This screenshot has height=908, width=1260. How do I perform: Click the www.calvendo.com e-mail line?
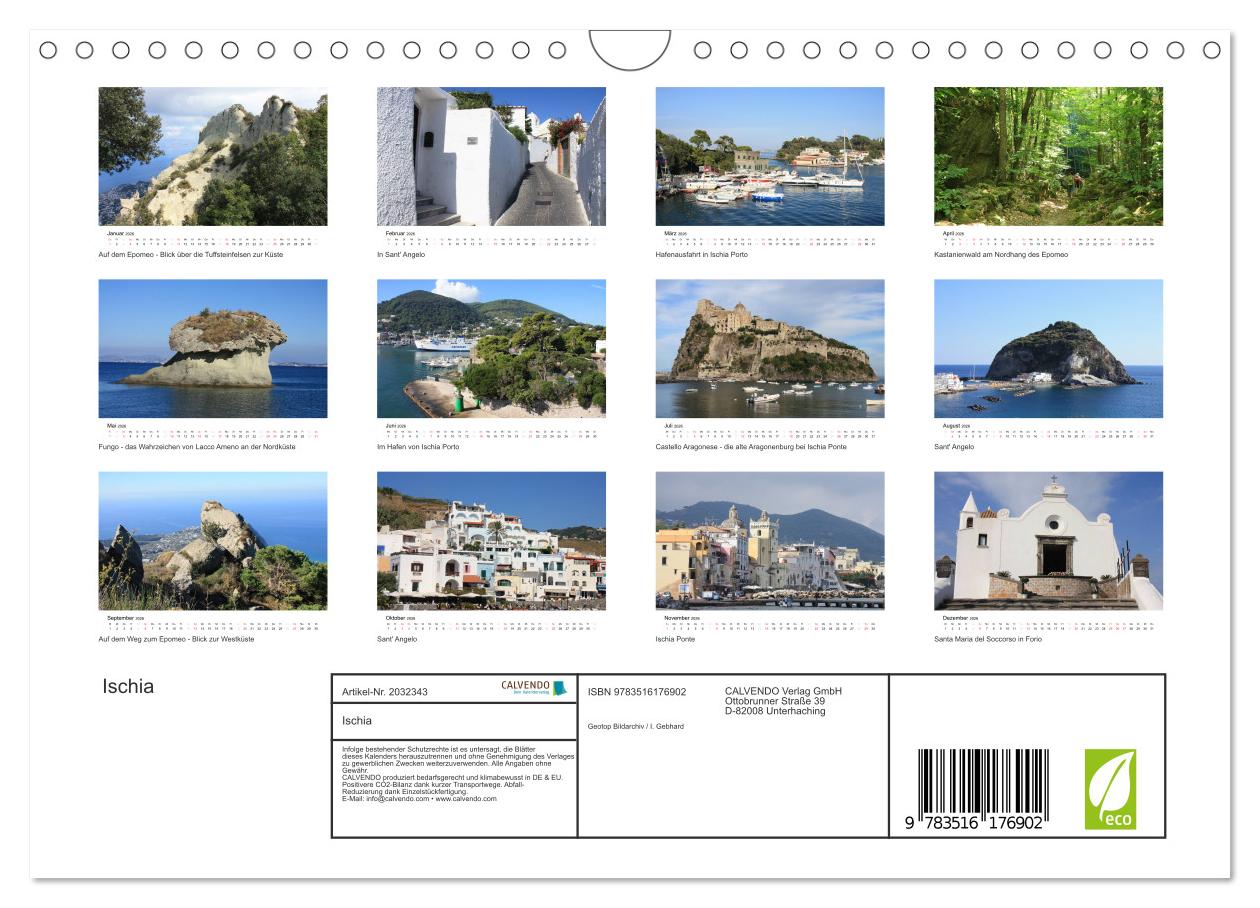[419, 799]
